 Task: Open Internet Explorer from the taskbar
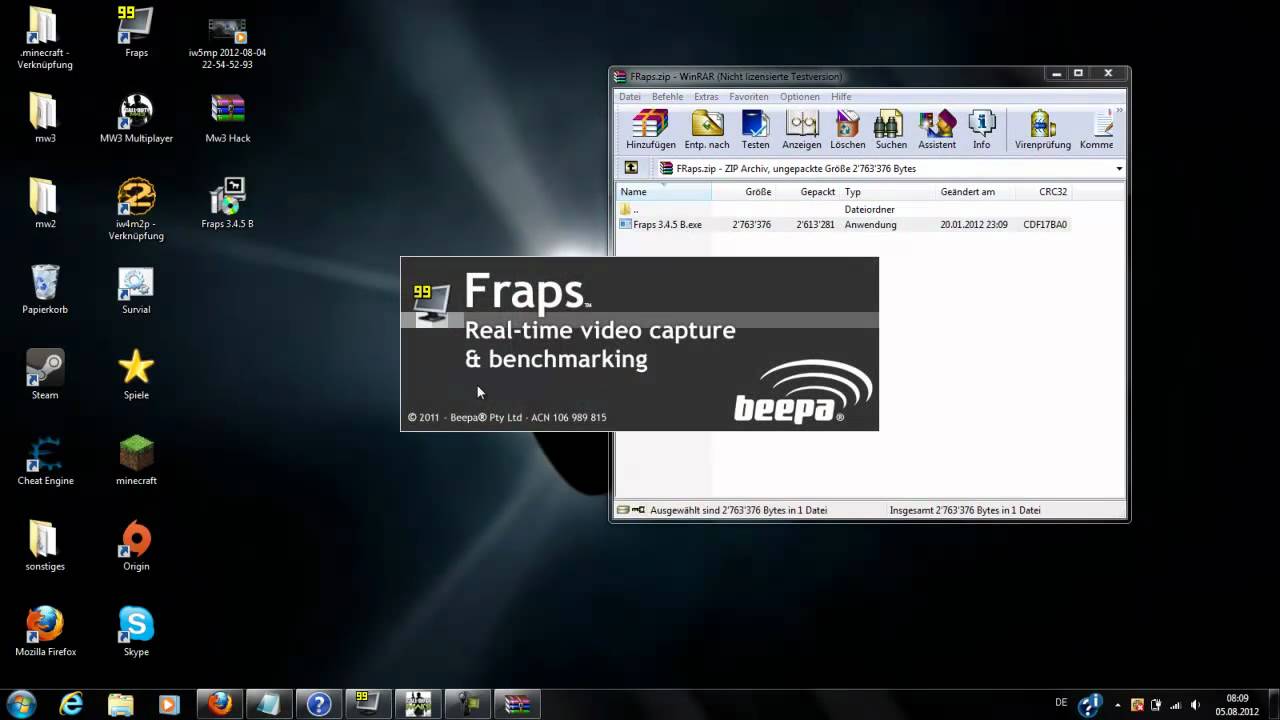click(x=71, y=704)
